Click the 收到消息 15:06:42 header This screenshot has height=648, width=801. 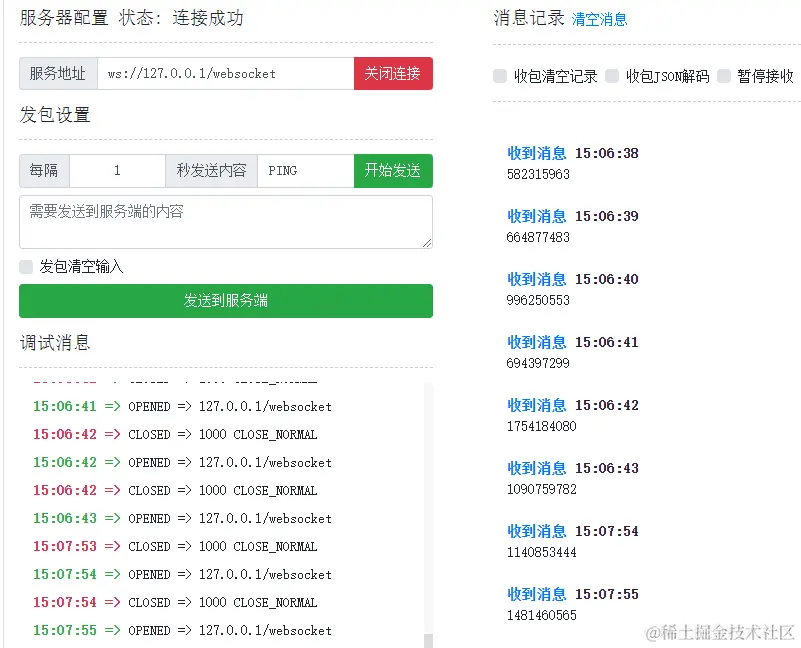(x=573, y=405)
